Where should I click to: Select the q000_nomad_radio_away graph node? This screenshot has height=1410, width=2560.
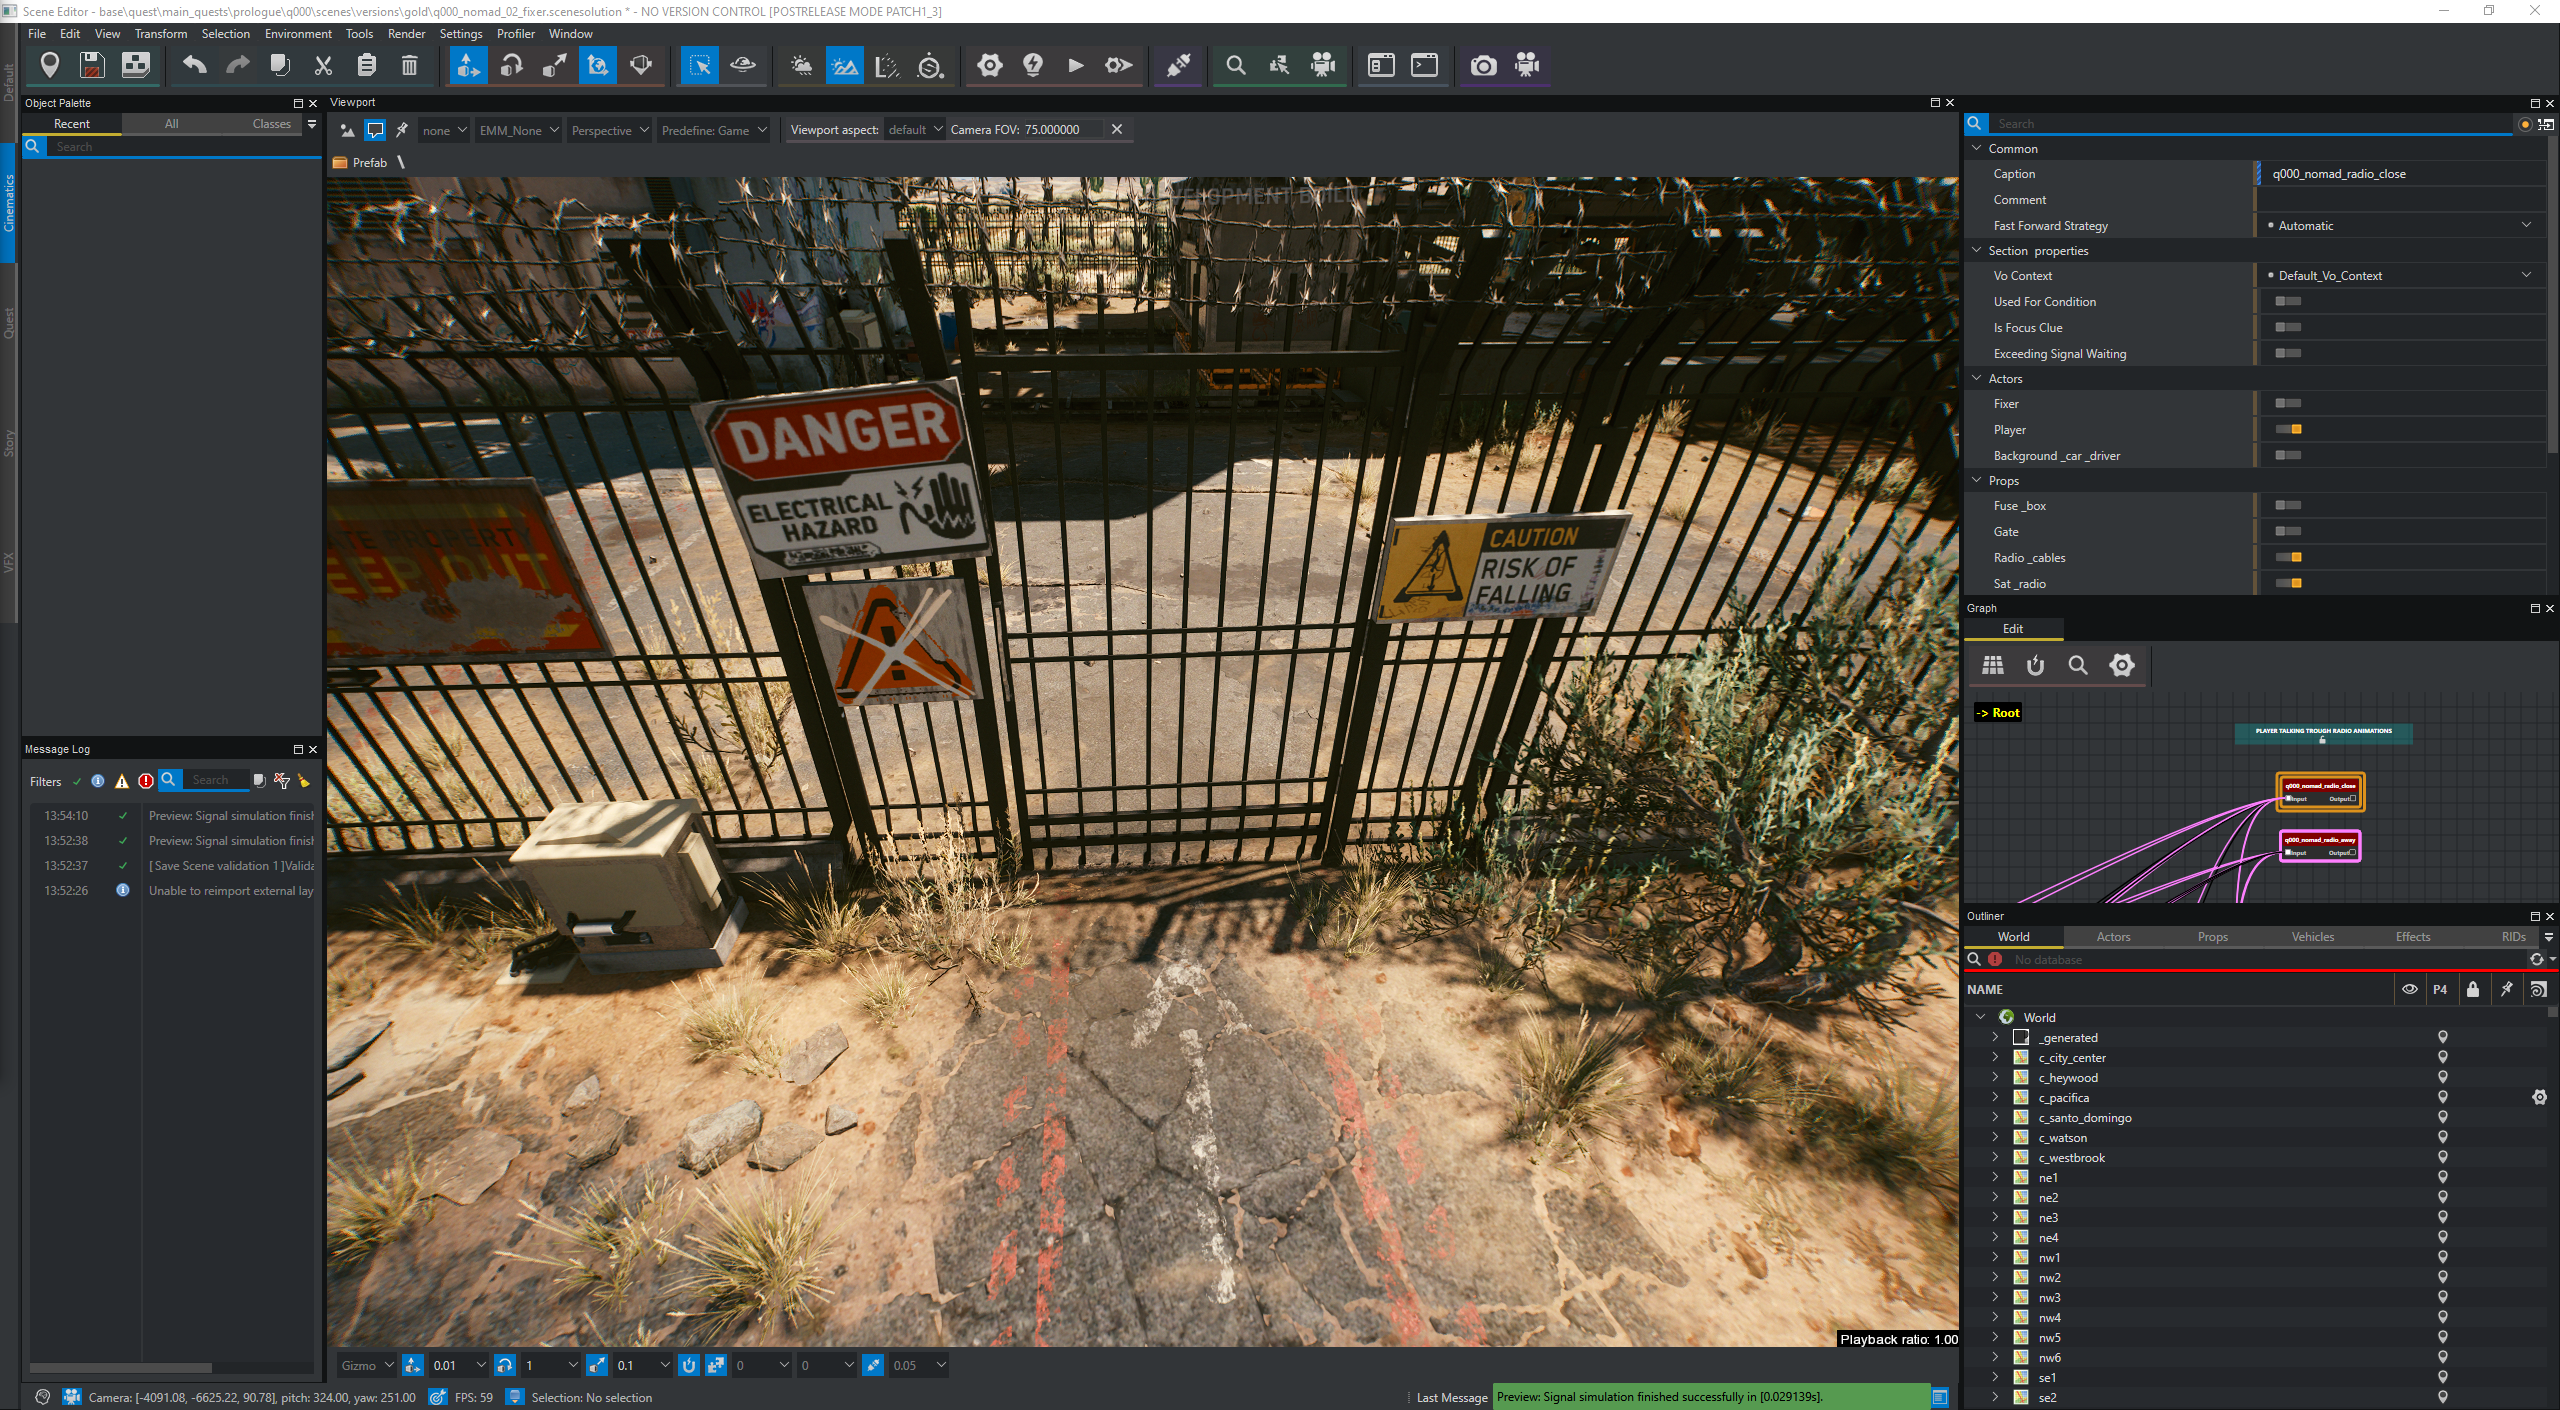2320,846
